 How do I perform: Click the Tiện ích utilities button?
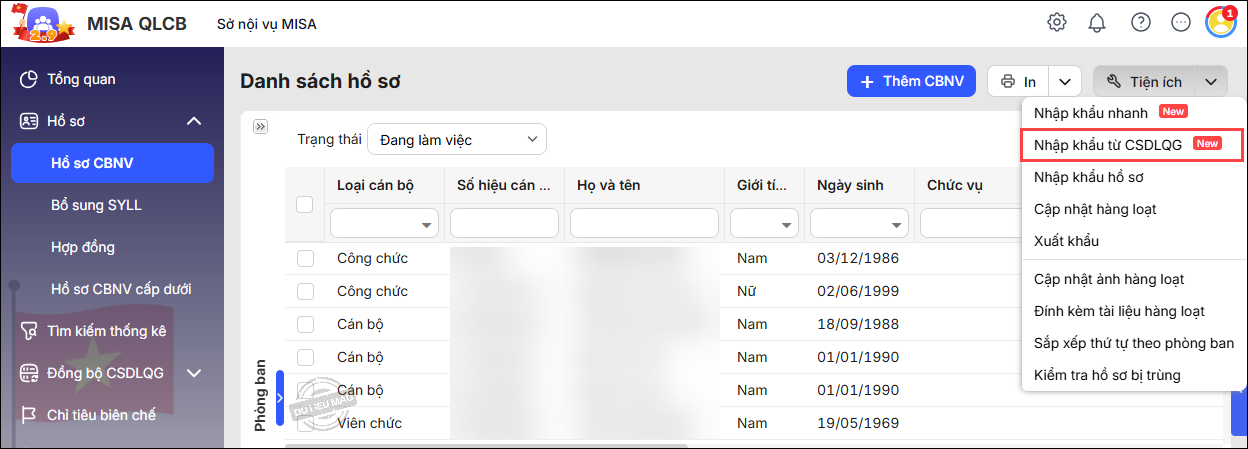click(1144, 82)
